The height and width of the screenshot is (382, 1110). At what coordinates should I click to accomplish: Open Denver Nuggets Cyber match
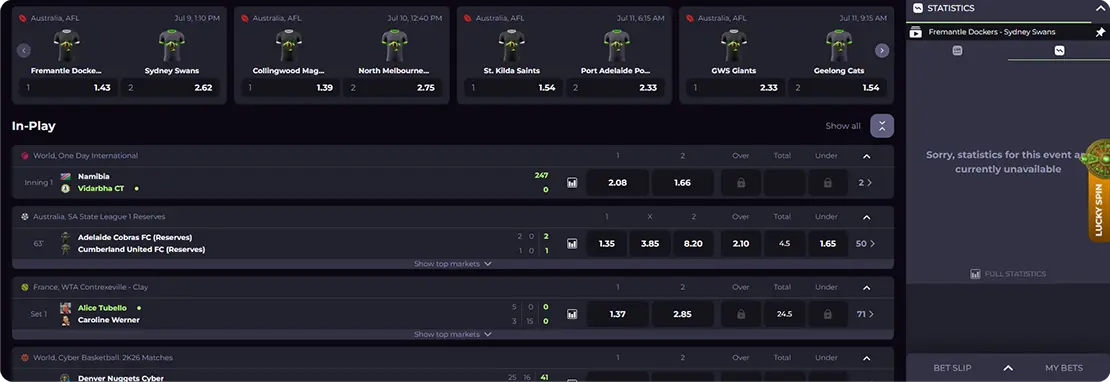coord(120,378)
